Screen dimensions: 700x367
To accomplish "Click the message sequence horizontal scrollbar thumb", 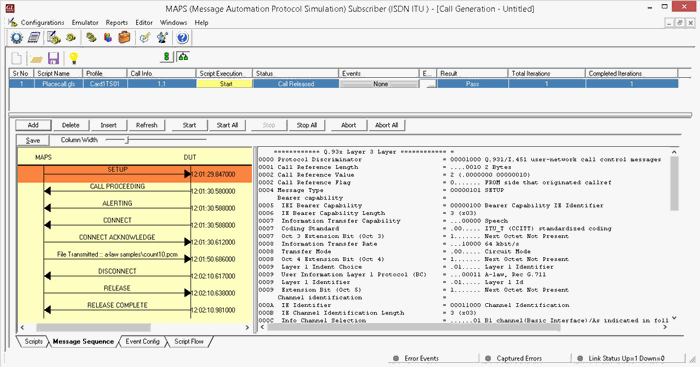I will [x=93, y=328].
